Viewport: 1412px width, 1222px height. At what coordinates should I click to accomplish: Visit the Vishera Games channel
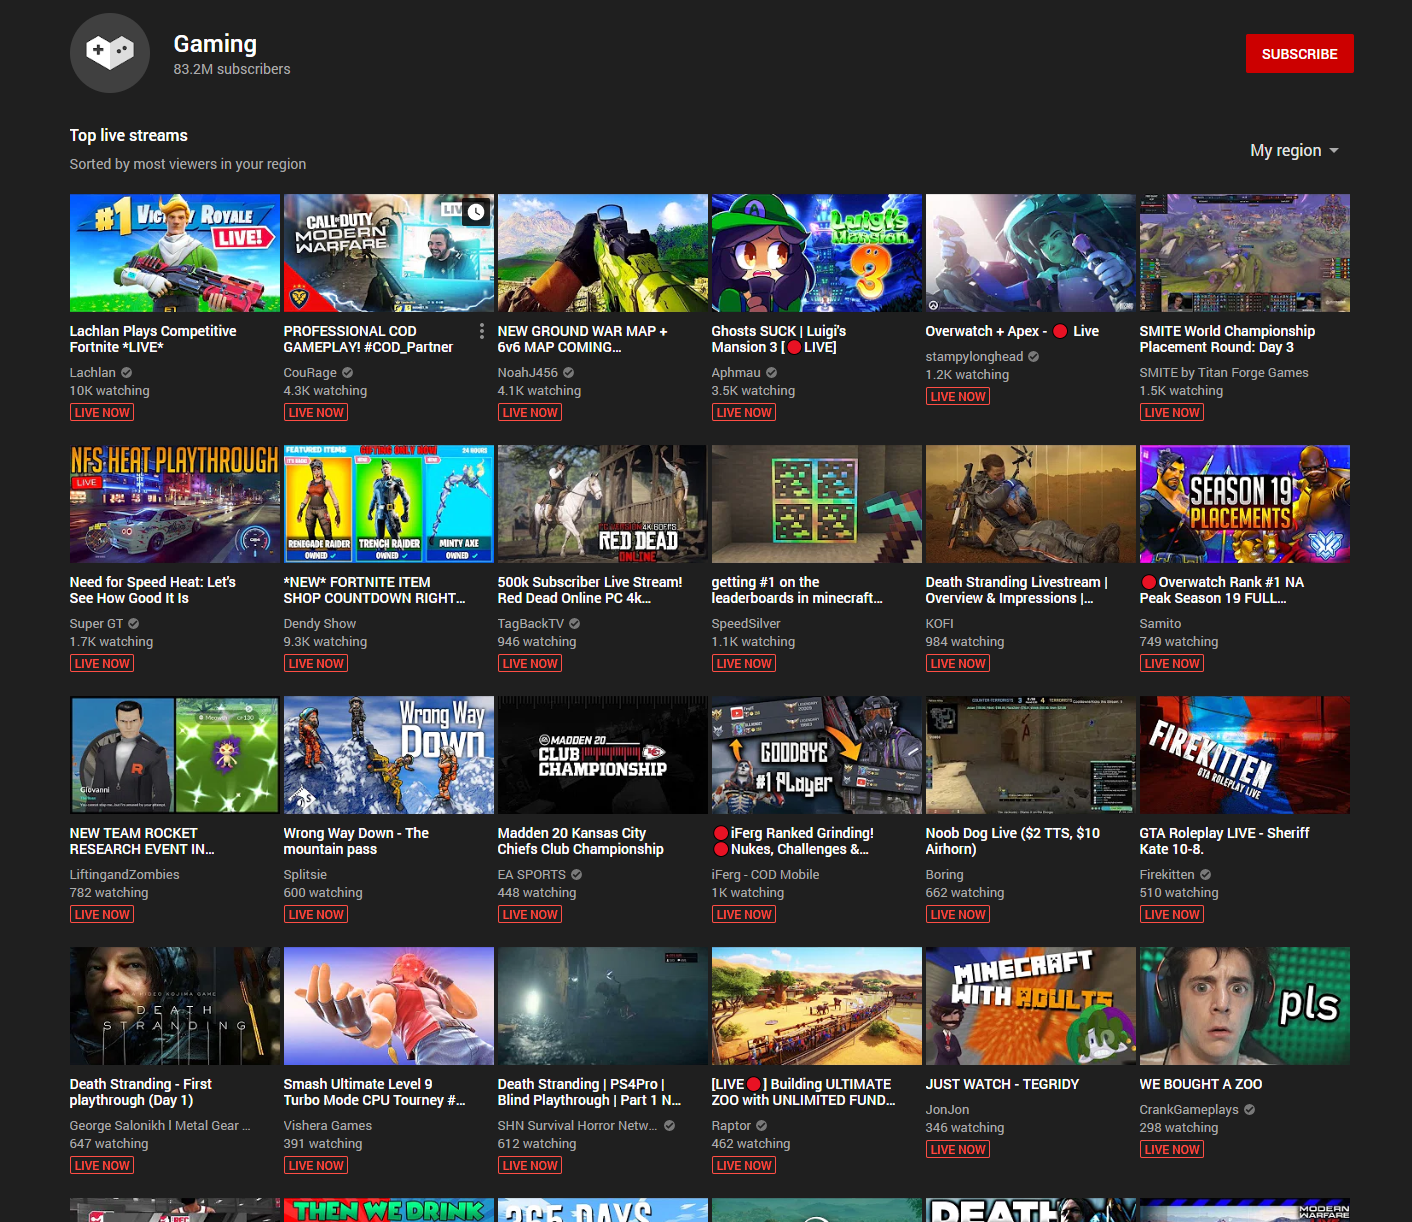[x=328, y=1126]
